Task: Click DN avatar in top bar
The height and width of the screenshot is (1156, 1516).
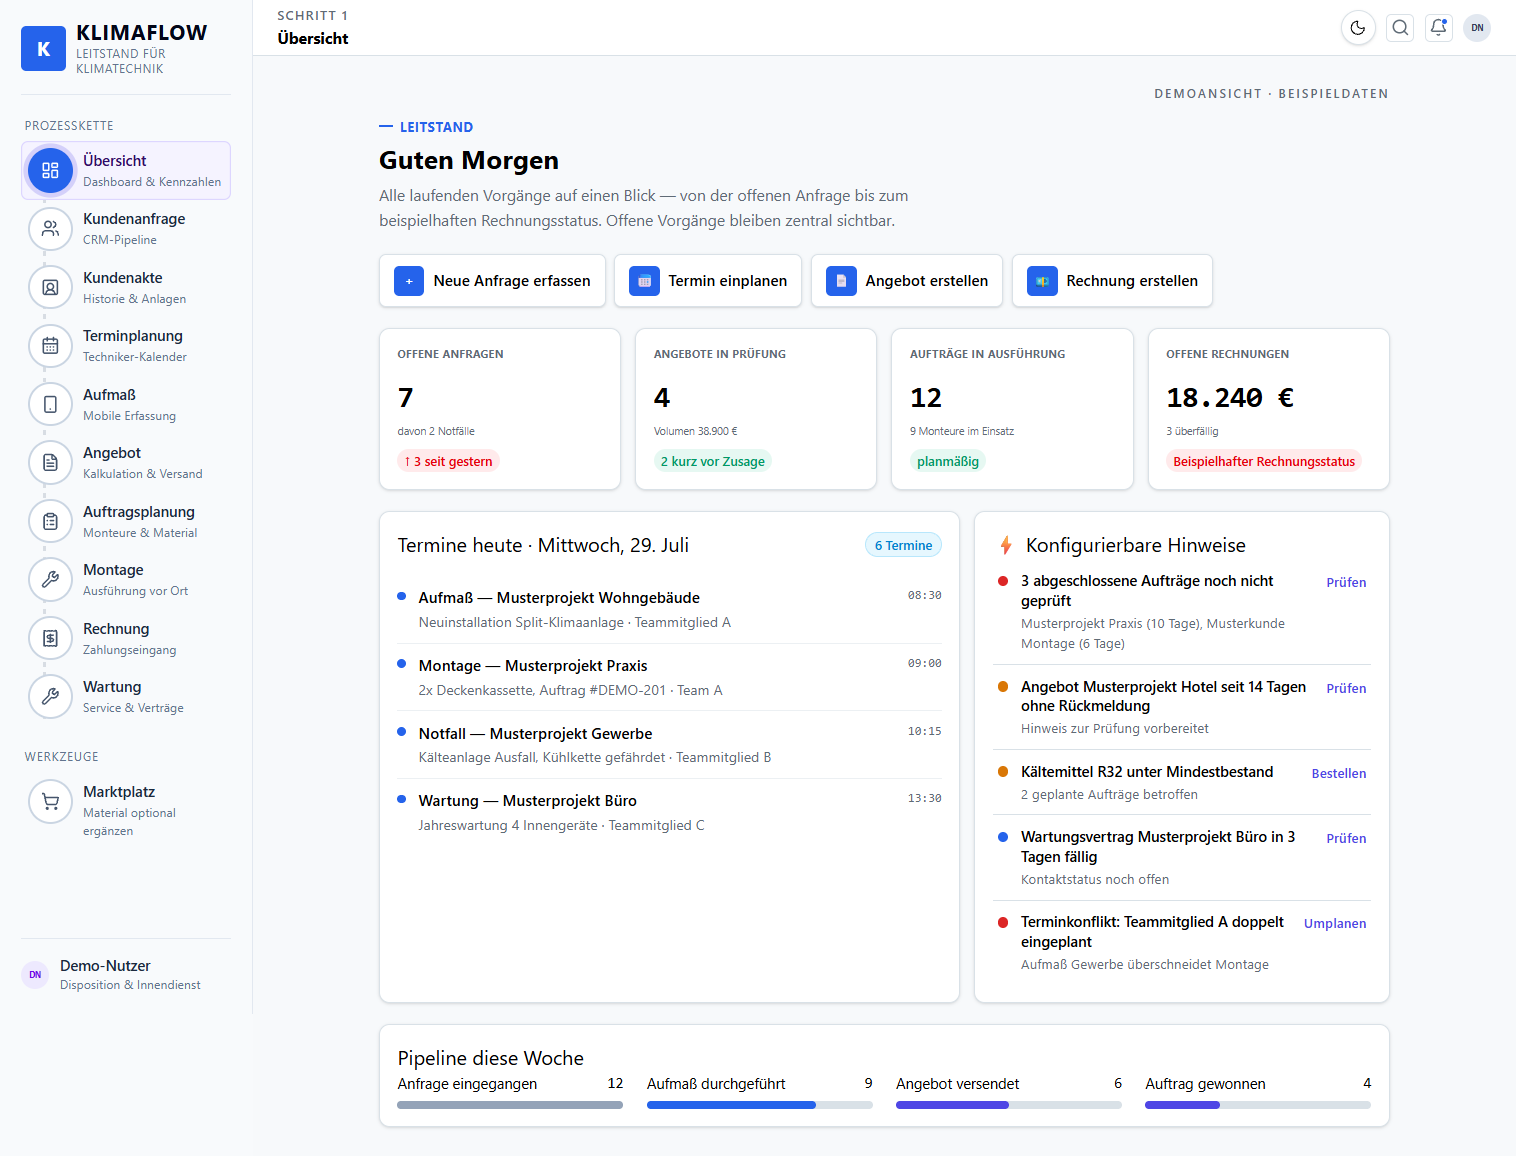Action: click(1477, 28)
